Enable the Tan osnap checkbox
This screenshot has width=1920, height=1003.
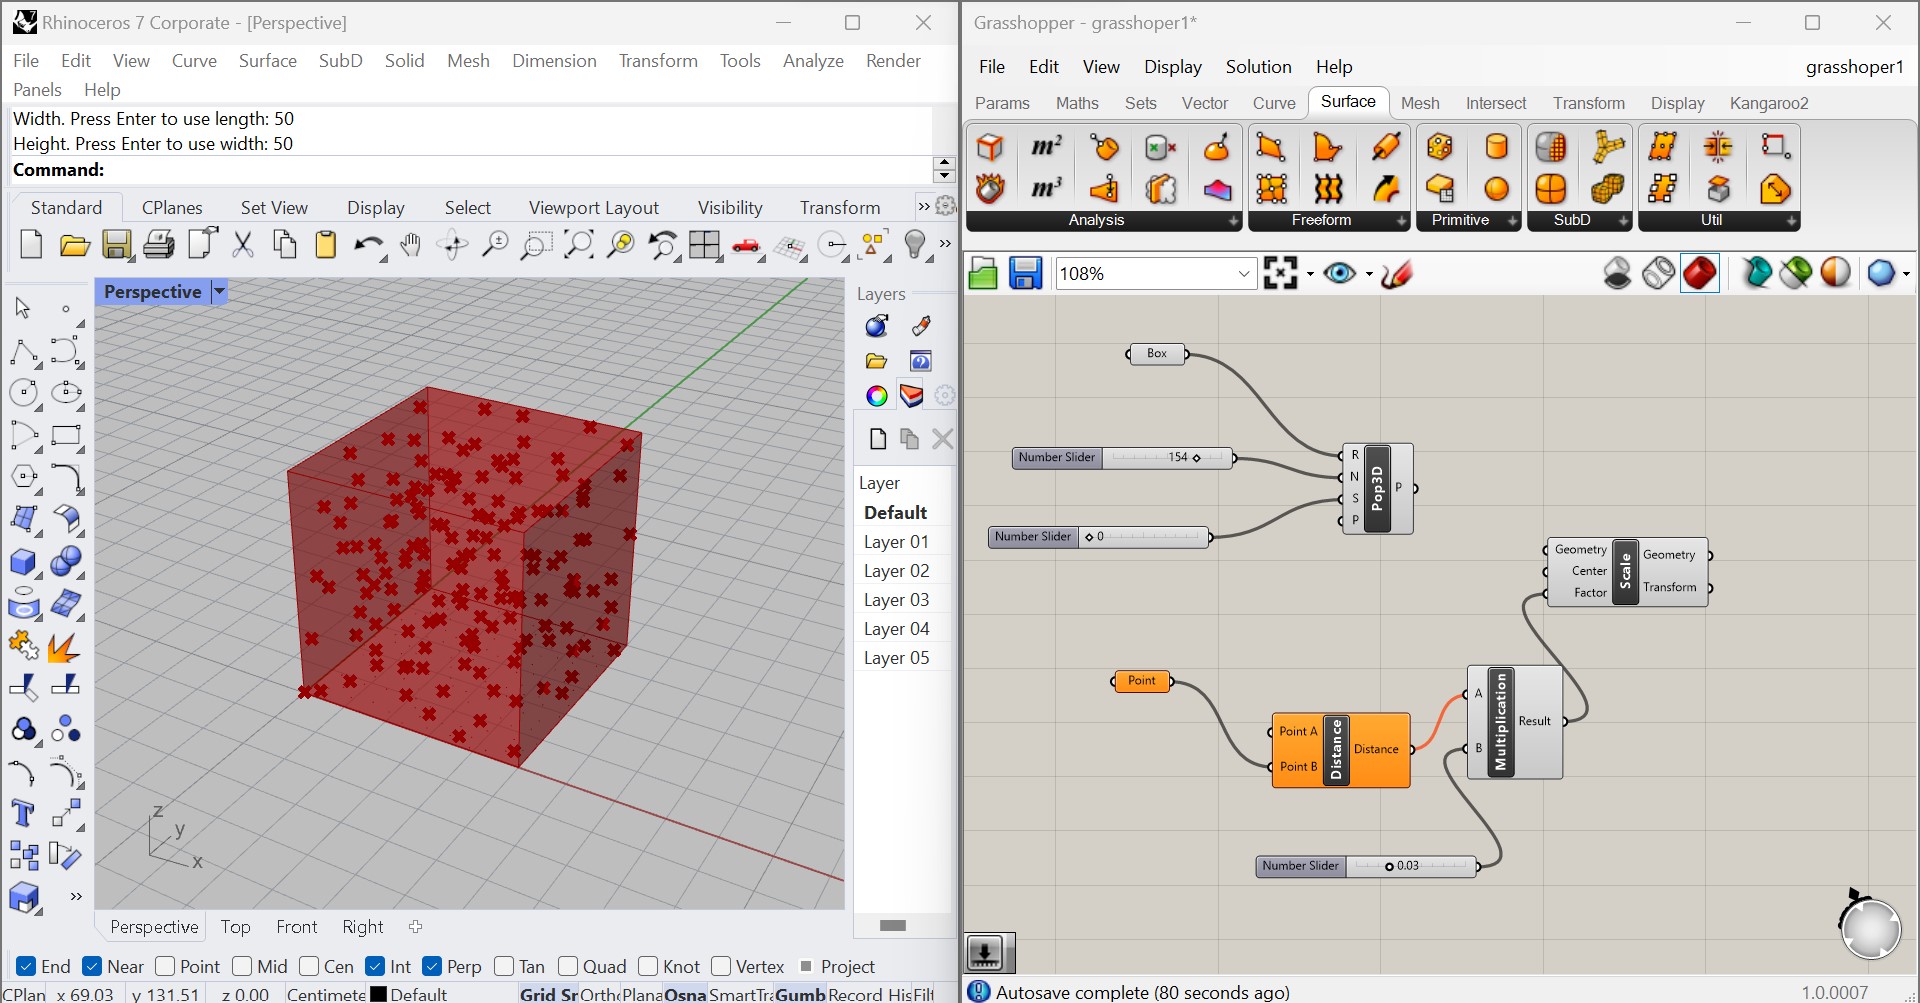point(504,966)
